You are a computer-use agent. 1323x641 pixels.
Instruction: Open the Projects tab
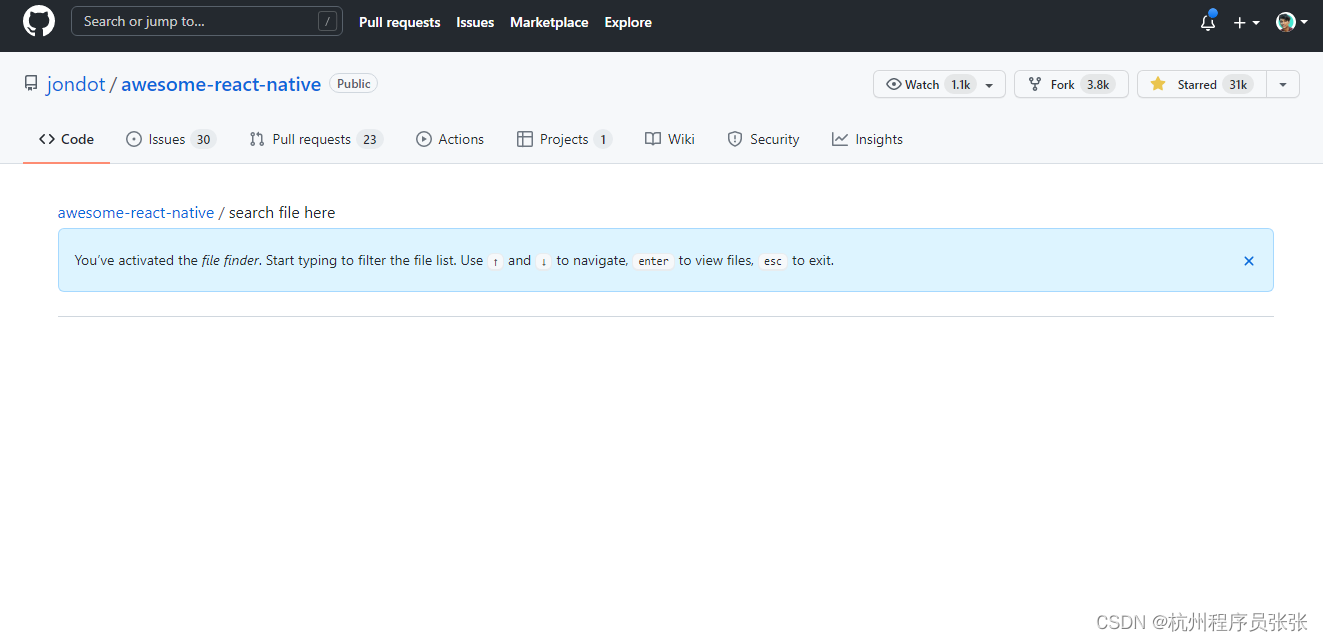564,139
